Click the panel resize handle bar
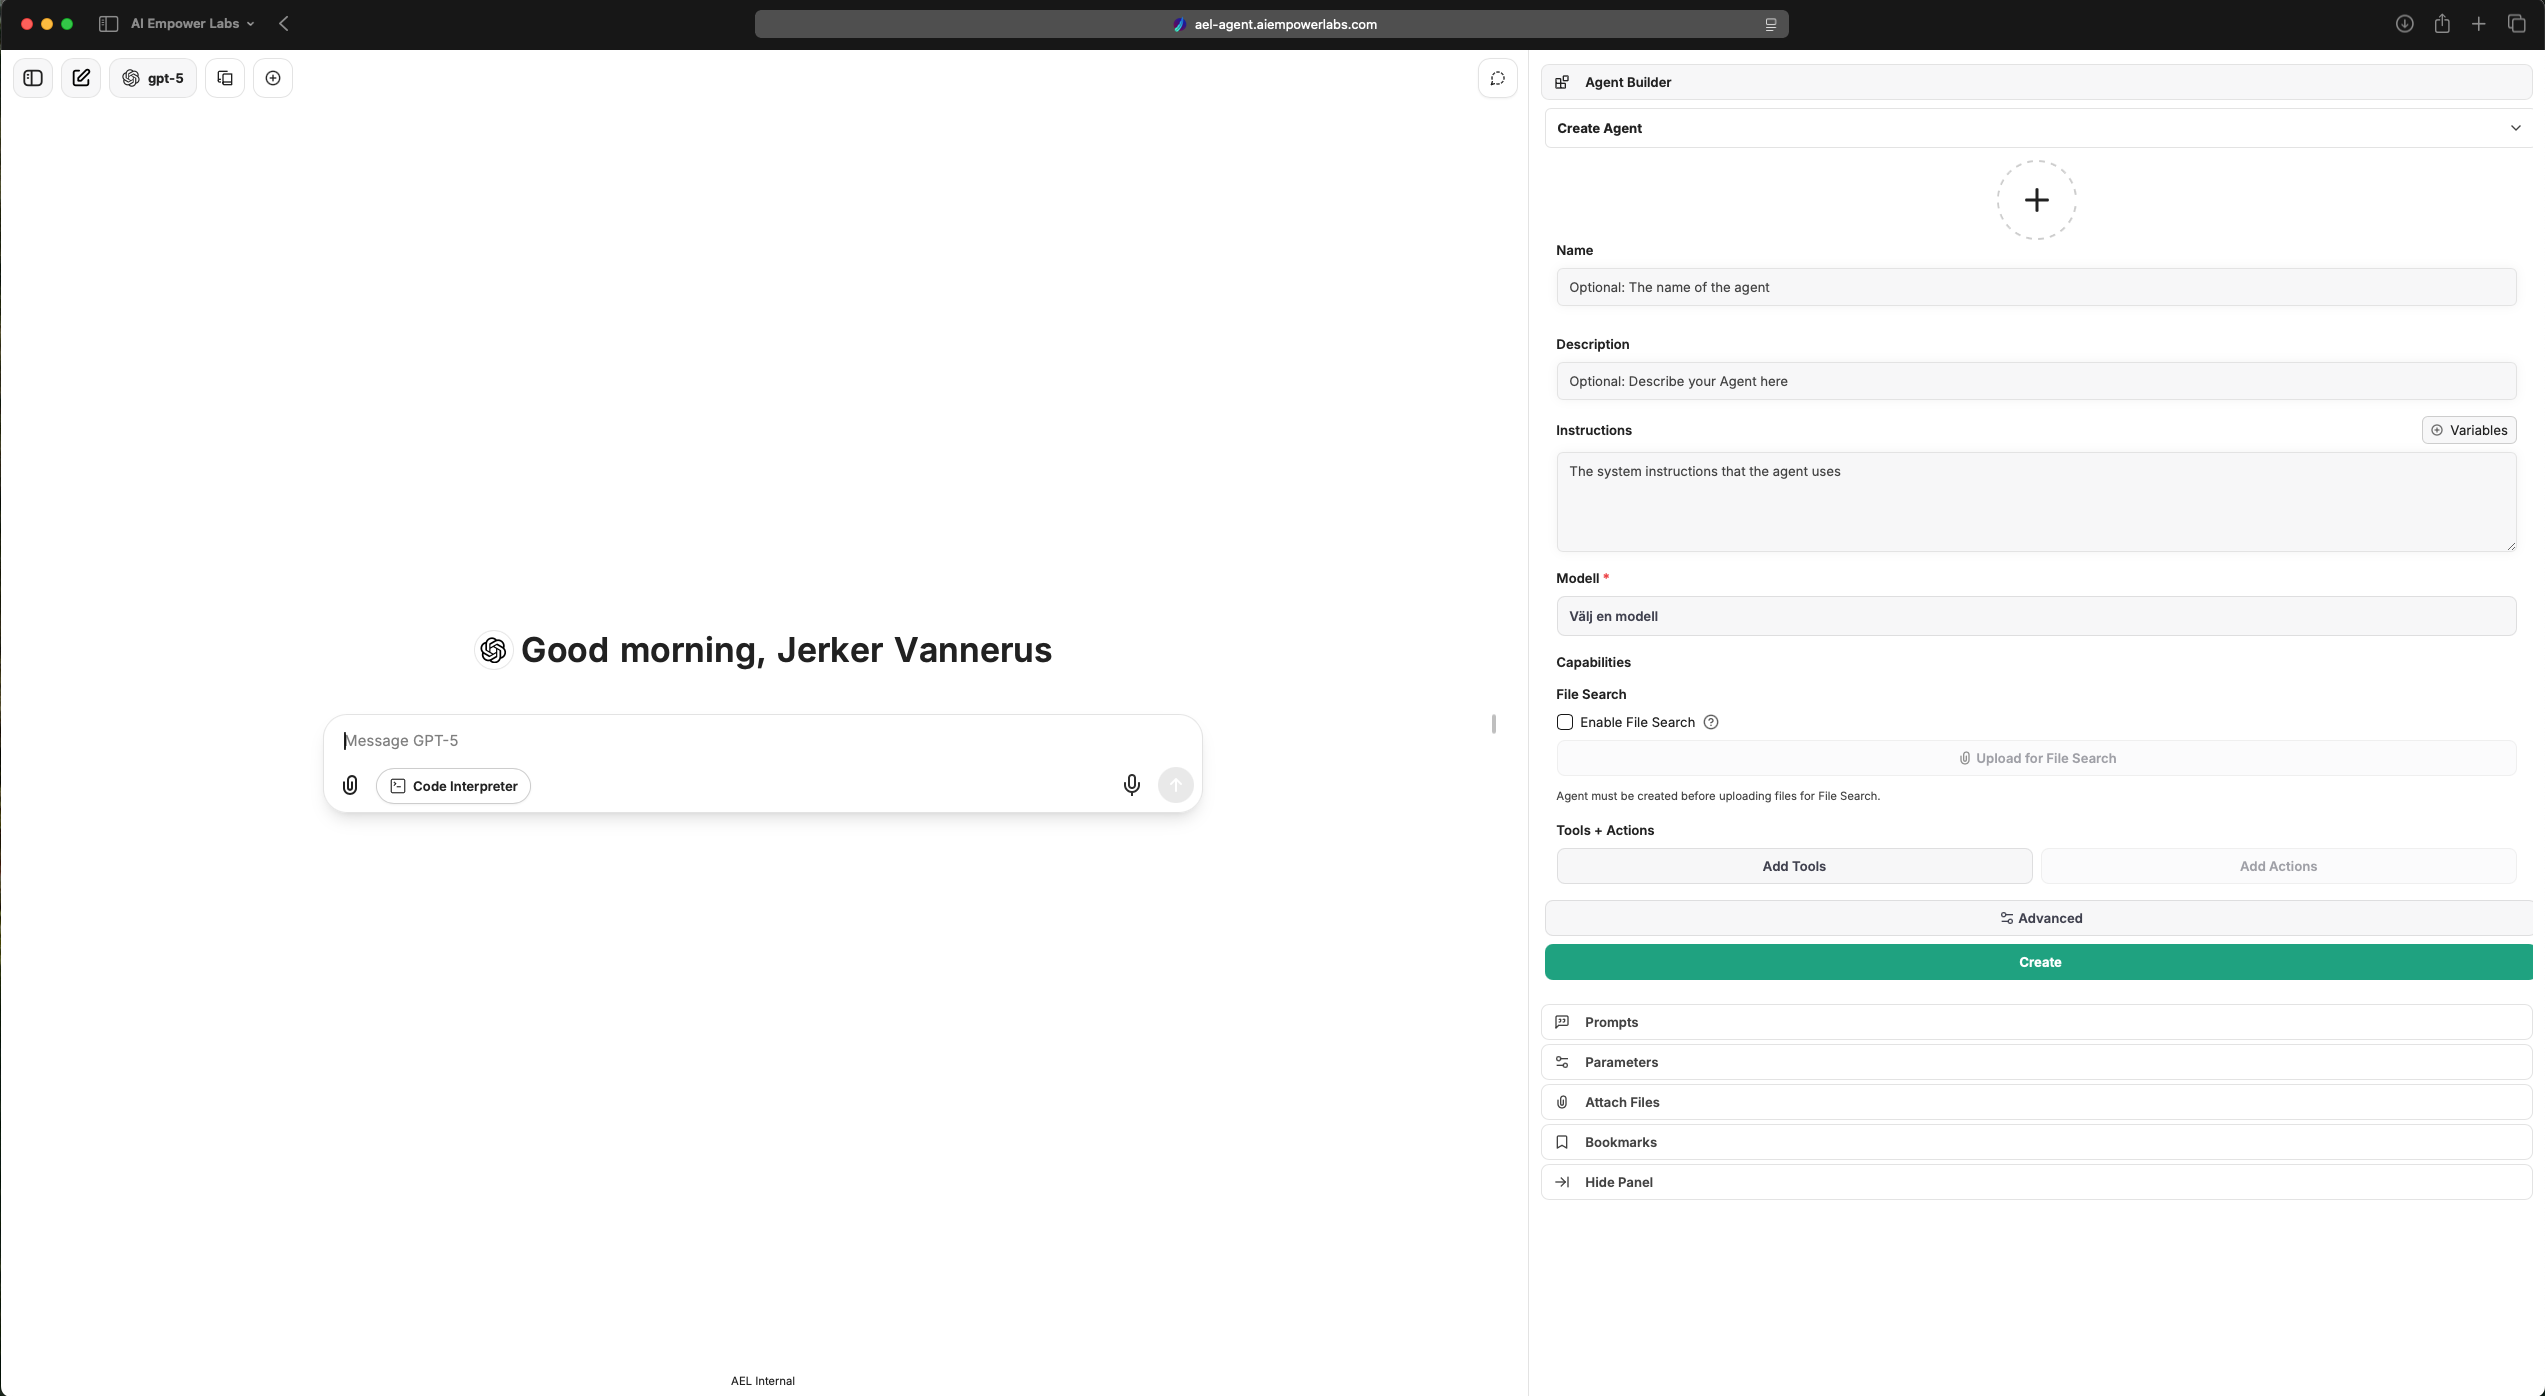 pyautogui.click(x=1493, y=724)
